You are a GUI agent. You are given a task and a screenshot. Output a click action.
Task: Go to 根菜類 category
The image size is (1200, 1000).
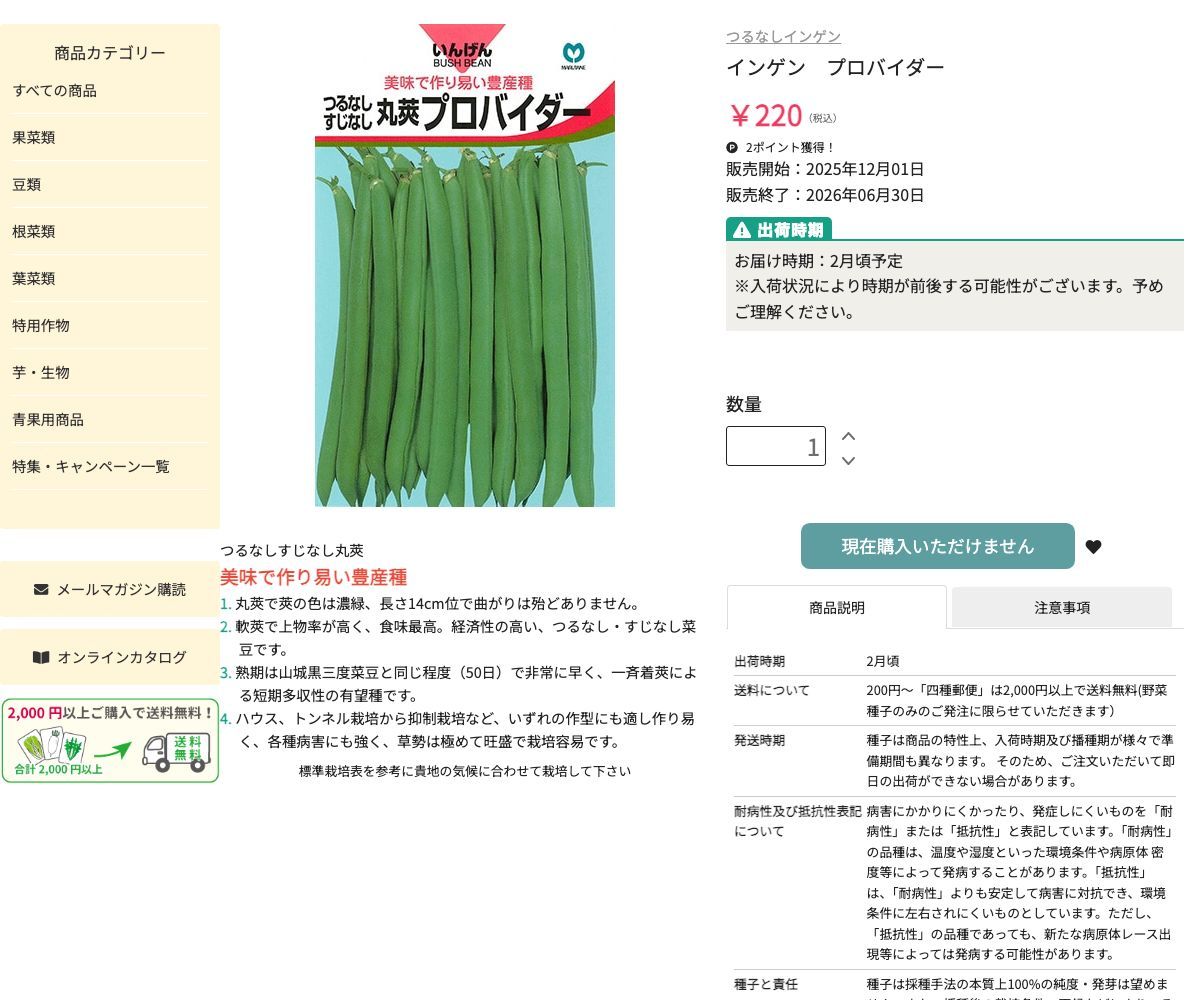[34, 231]
